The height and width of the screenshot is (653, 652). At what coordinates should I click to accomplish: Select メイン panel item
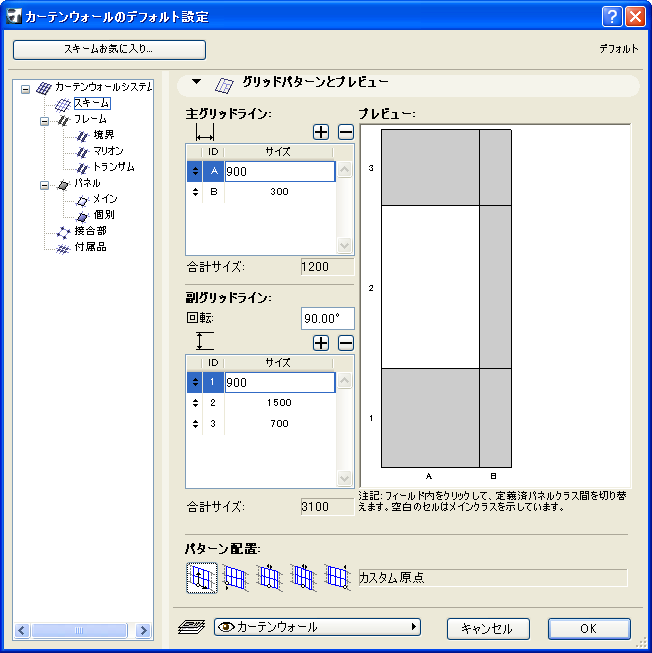coord(105,199)
